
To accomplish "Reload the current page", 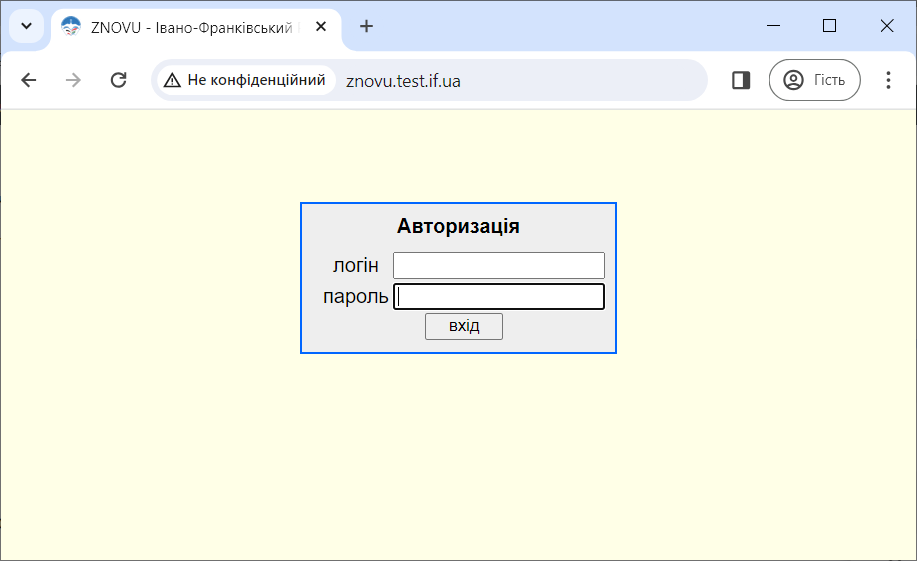I will coord(118,80).
